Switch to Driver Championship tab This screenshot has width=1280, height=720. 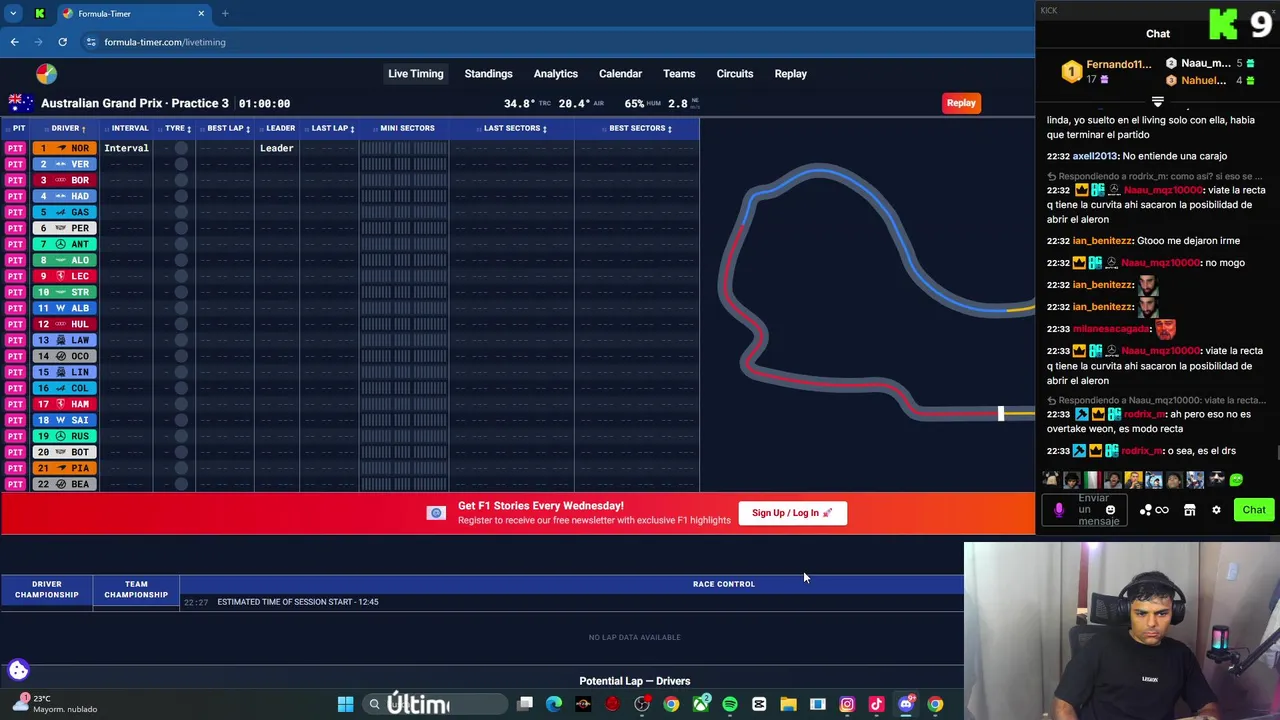point(46,590)
